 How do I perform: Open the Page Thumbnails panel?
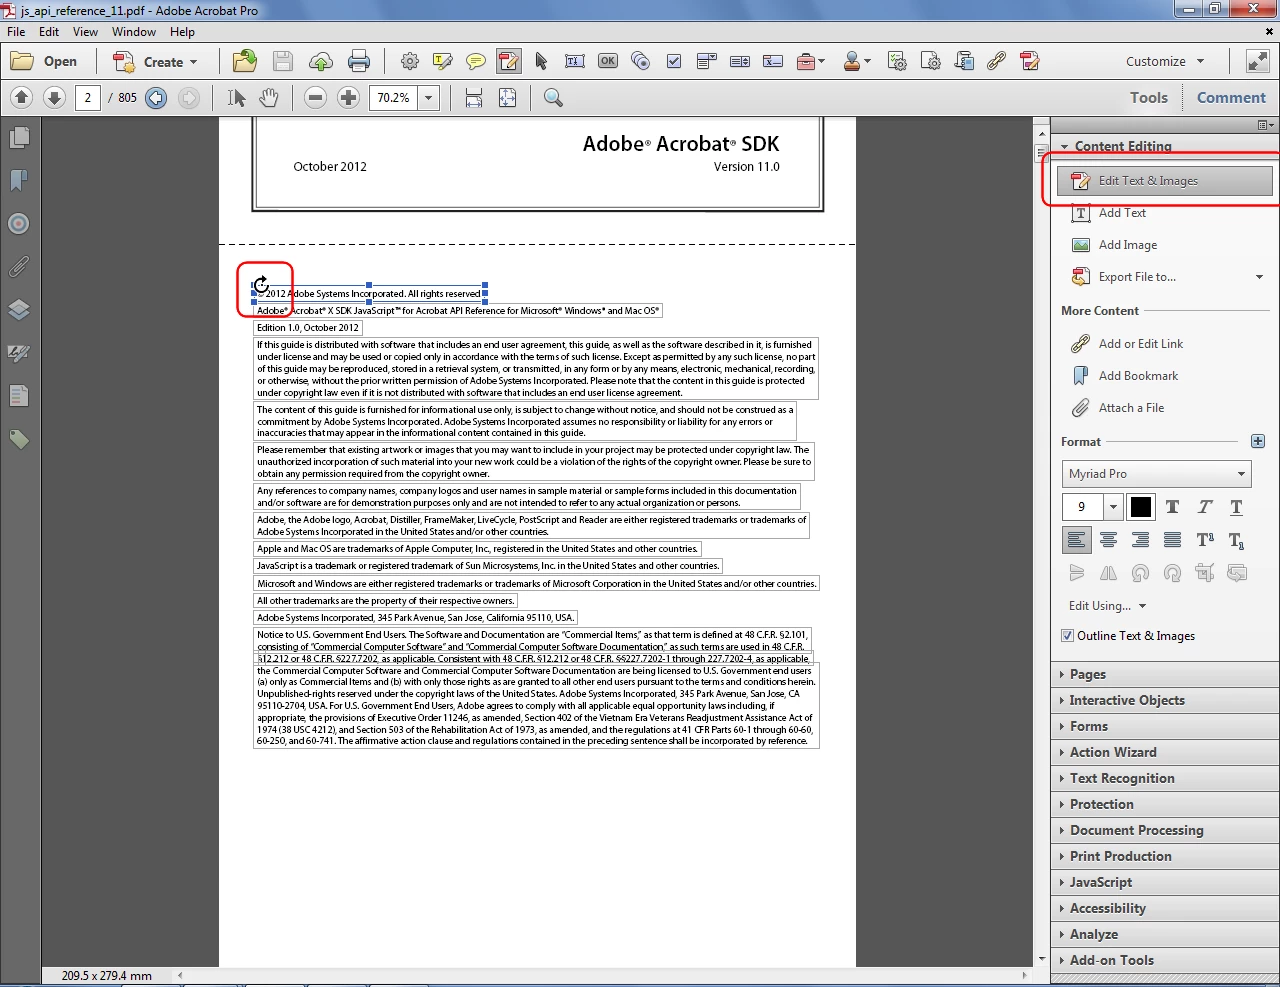pos(19,137)
